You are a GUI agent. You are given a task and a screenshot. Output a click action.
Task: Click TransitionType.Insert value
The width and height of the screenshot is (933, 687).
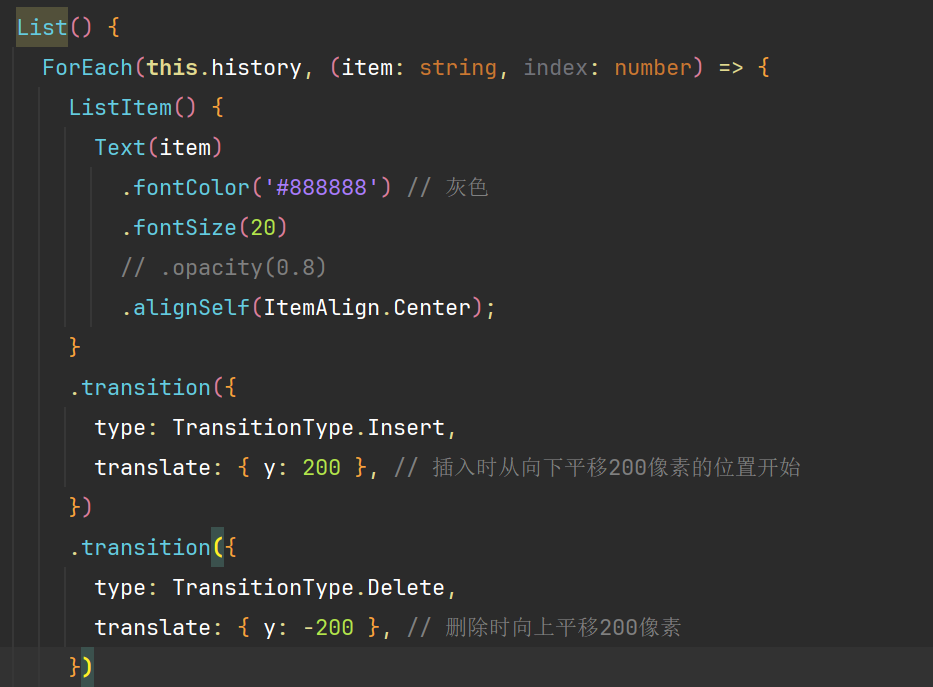point(308,428)
